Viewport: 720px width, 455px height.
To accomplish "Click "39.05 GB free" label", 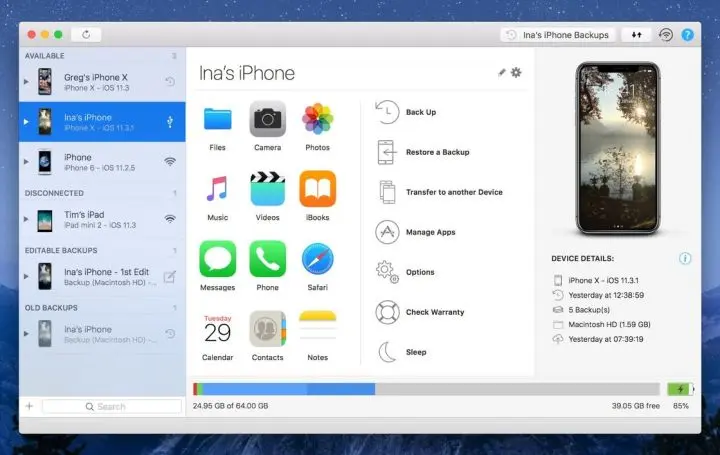I will (636, 406).
